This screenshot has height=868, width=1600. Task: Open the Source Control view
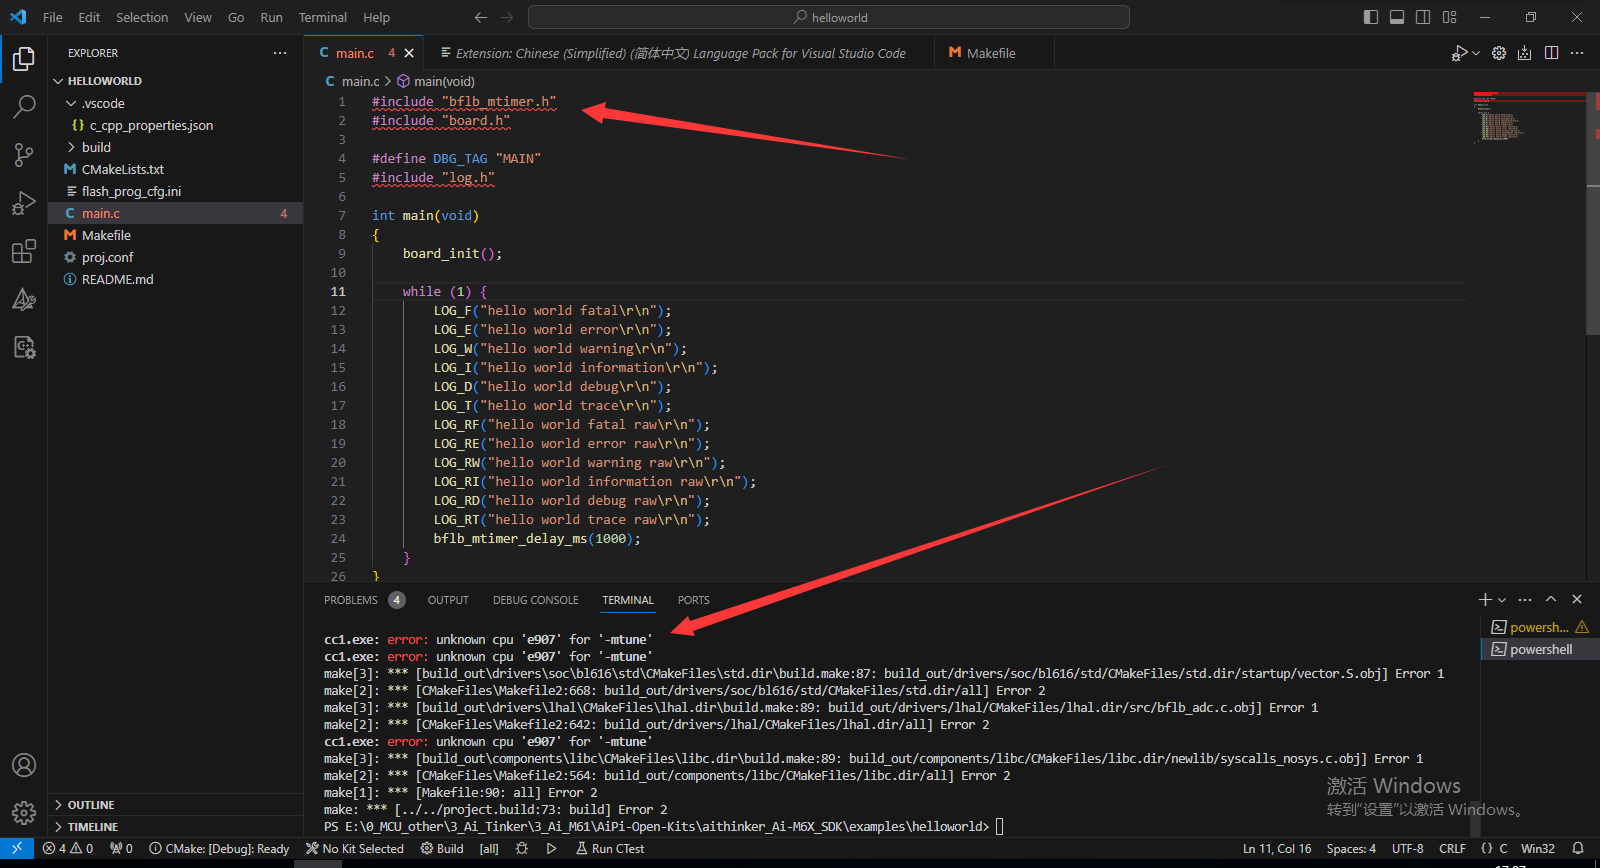(x=24, y=154)
